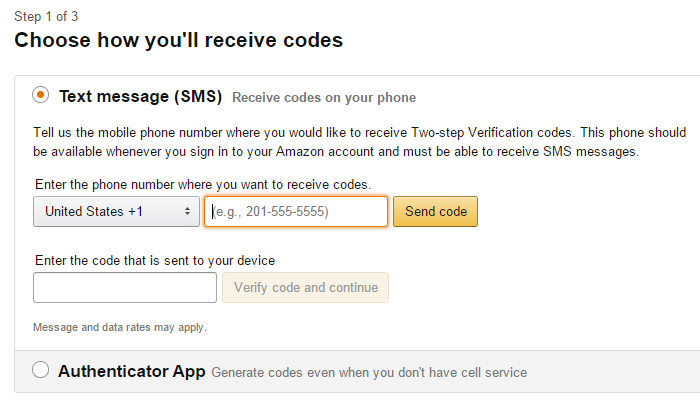Click 'Receive codes on your phone' subtitle
Viewport: 700px width, 401px height.
(324, 98)
